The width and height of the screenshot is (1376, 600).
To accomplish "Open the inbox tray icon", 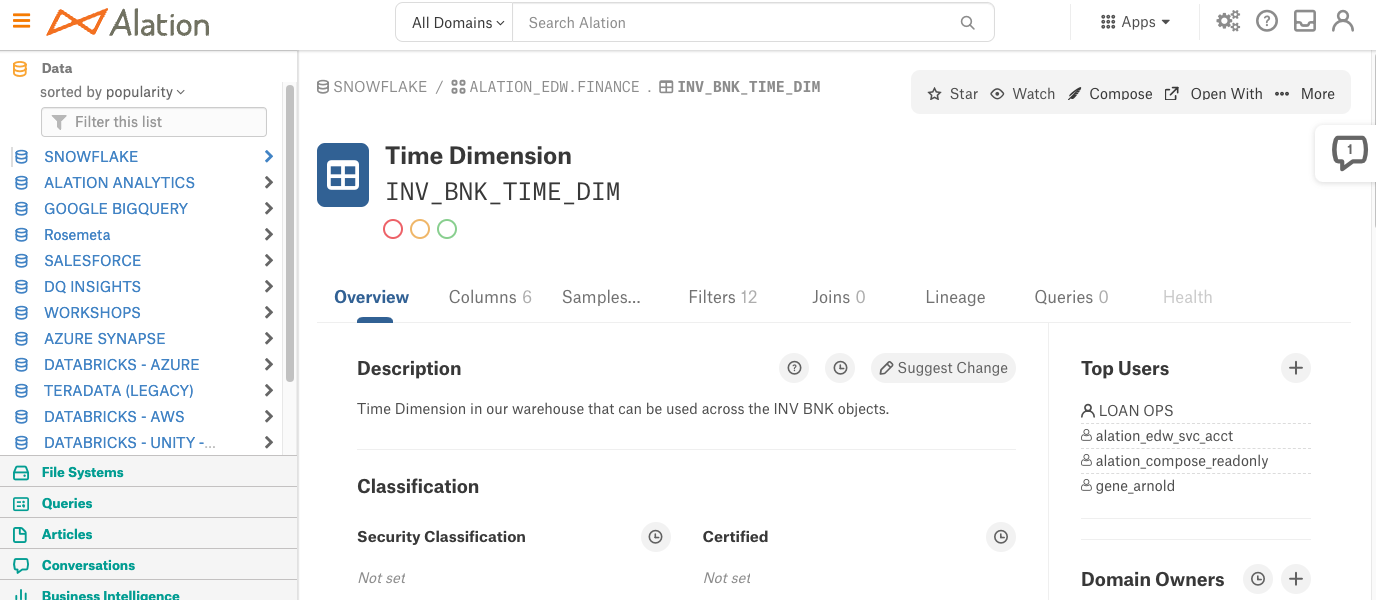I will click(x=1305, y=21).
